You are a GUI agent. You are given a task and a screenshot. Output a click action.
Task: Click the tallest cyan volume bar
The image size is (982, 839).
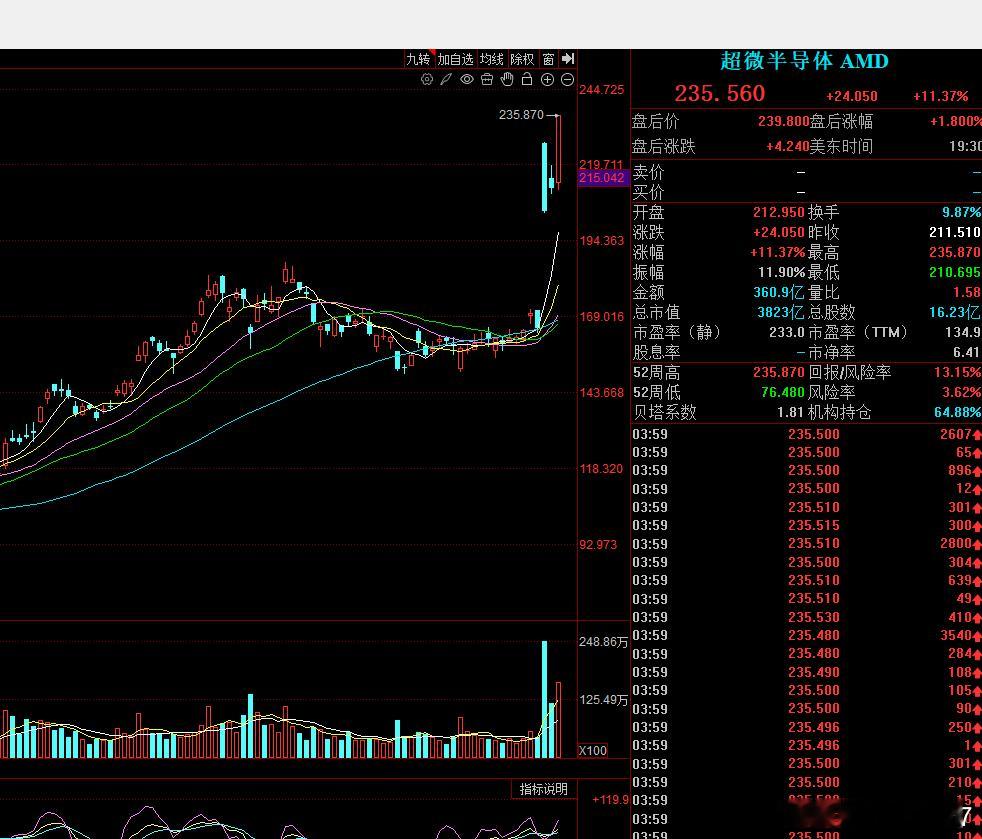point(544,699)
